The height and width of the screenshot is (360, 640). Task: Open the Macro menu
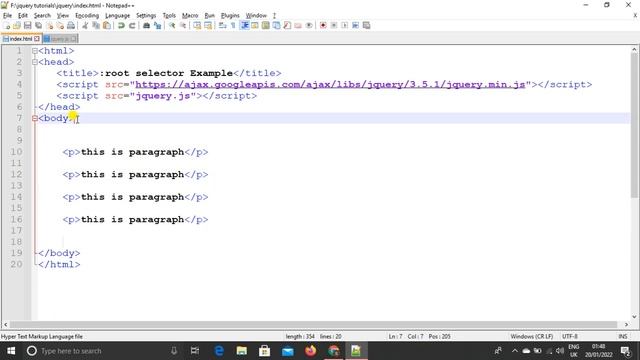coord(190,16)
